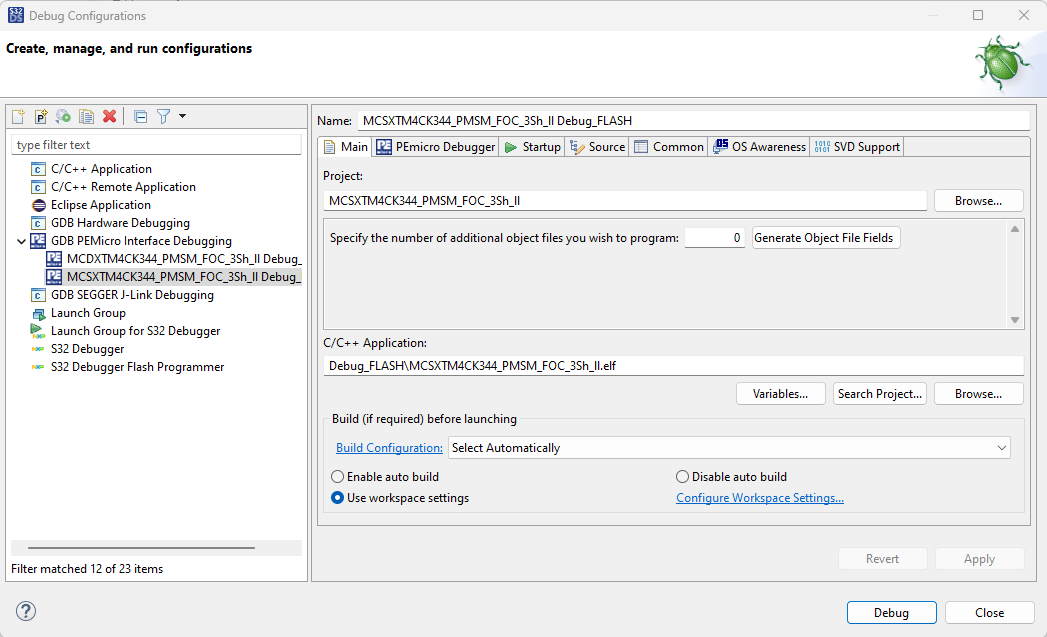Open filter dropdown arrow in toolbar

click(182, 117)
